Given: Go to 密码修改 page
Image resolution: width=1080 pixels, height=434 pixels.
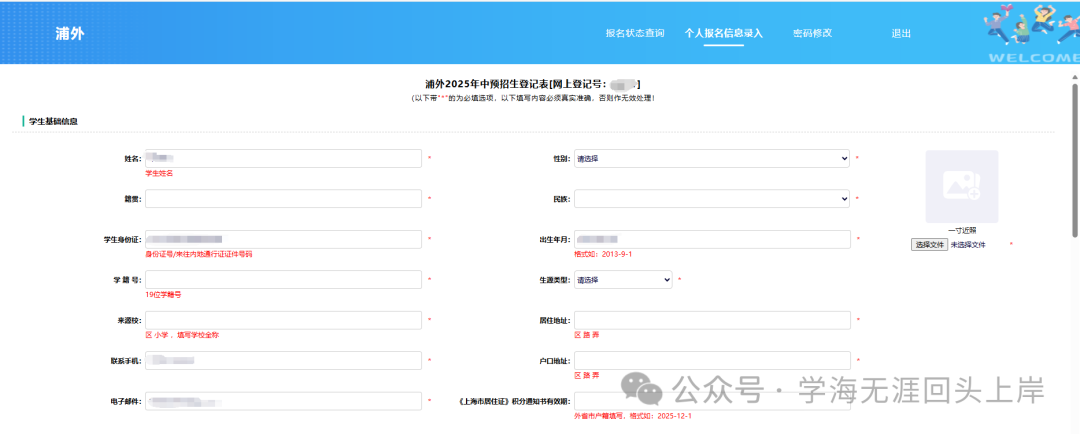Looking at the screenshot, I should pos(812,33).
